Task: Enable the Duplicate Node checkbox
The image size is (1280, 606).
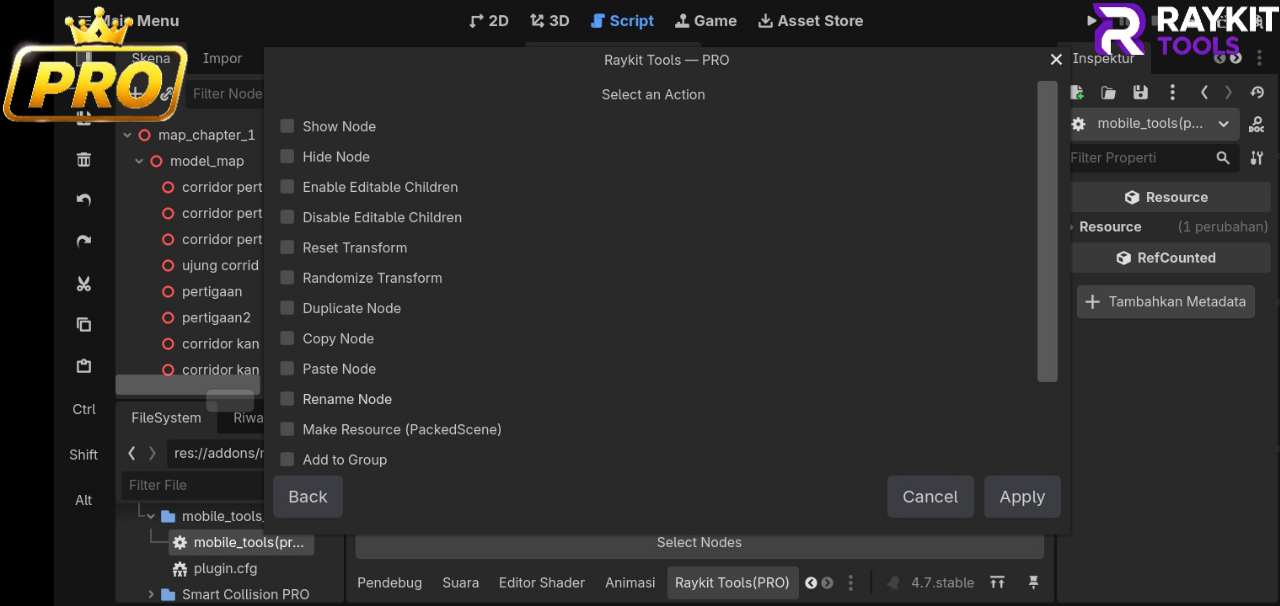Action: (x=287, y=308)
